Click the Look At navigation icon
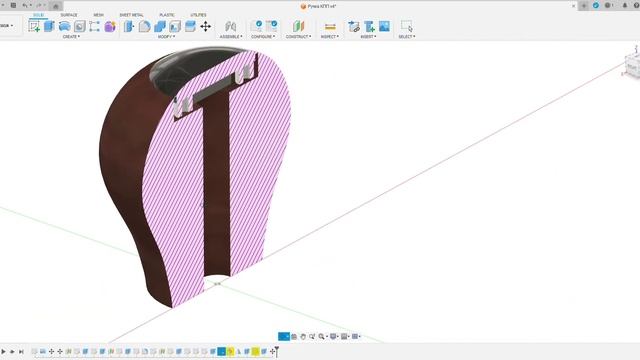The width and height of the screenshot is (640, 360). [x=294, y=336]
